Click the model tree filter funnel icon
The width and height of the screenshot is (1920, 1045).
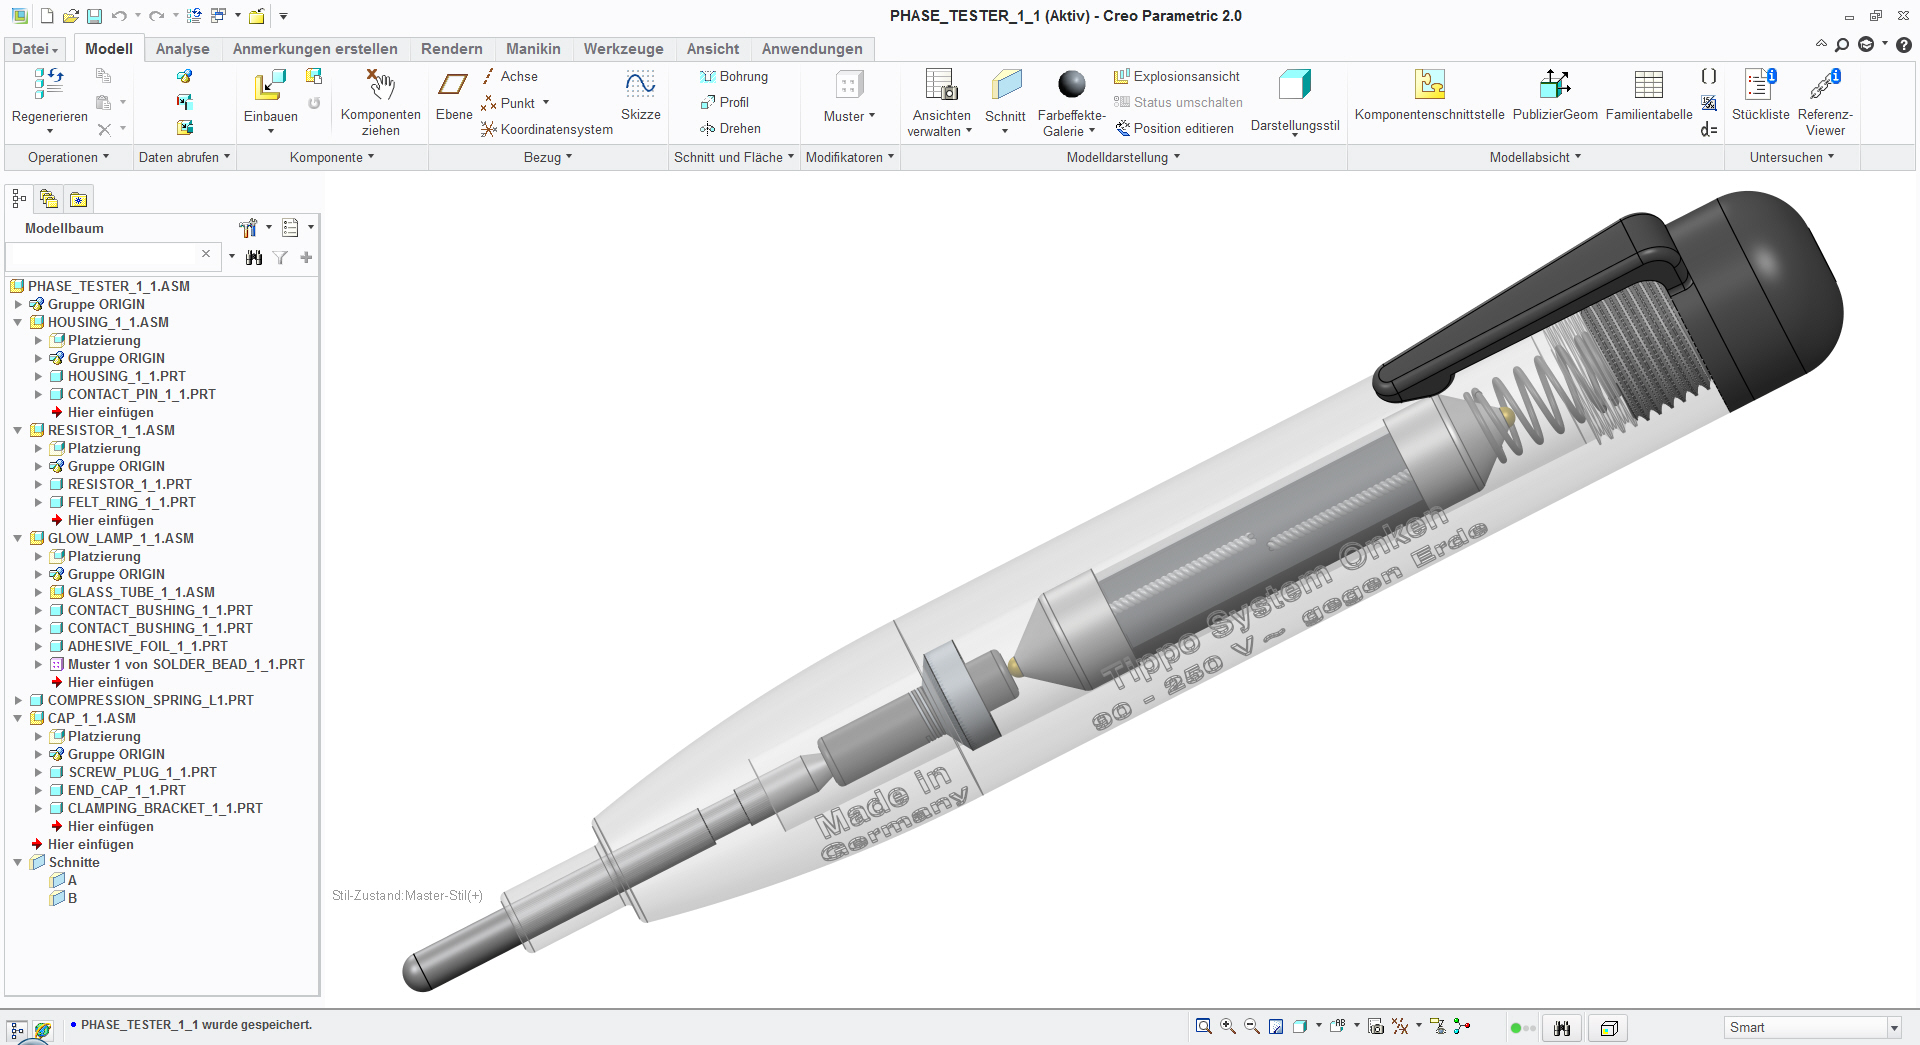(280, 258)
